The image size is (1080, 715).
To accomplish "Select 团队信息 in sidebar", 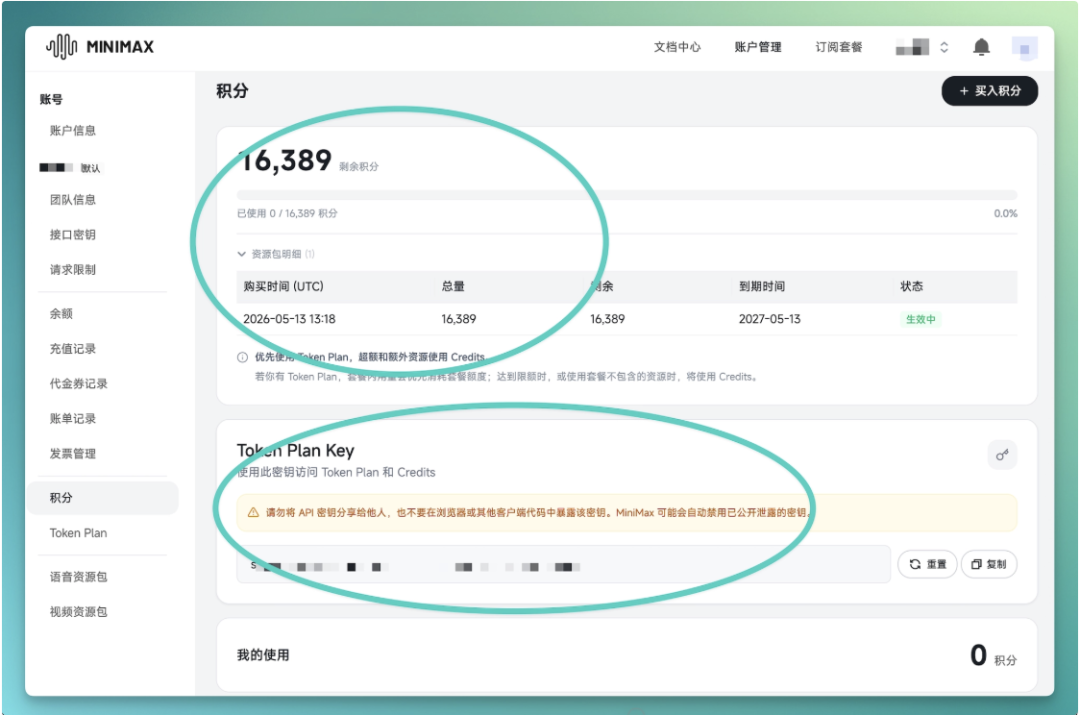I will 72,200.
